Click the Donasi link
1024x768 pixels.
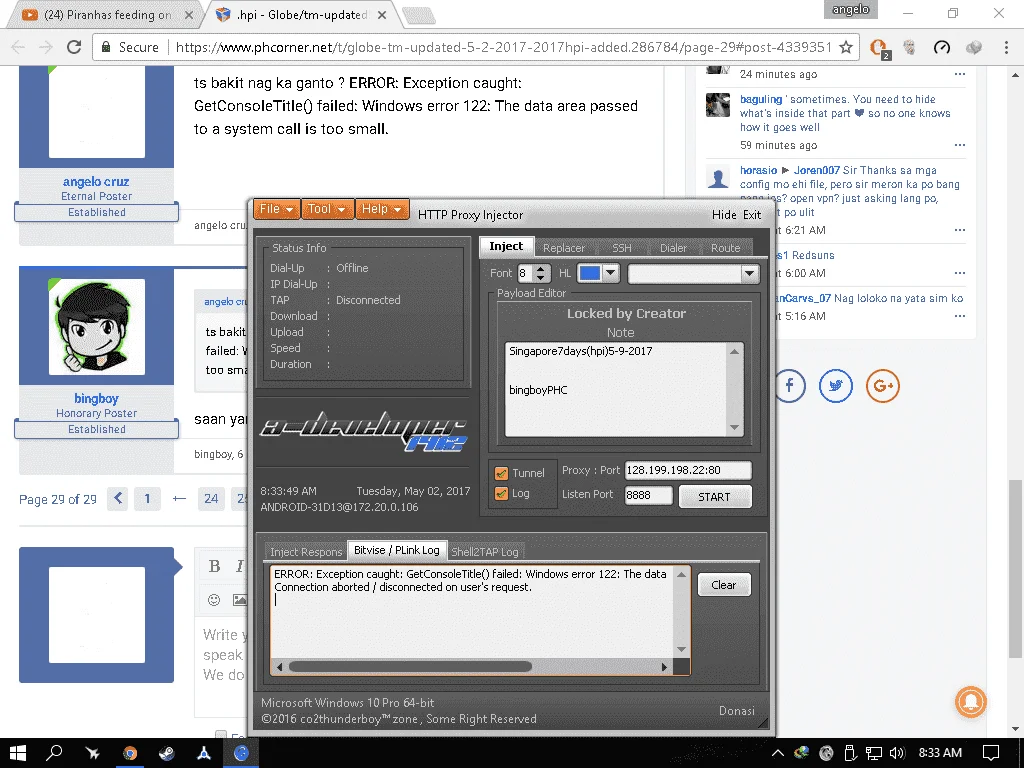pos(737,711)
